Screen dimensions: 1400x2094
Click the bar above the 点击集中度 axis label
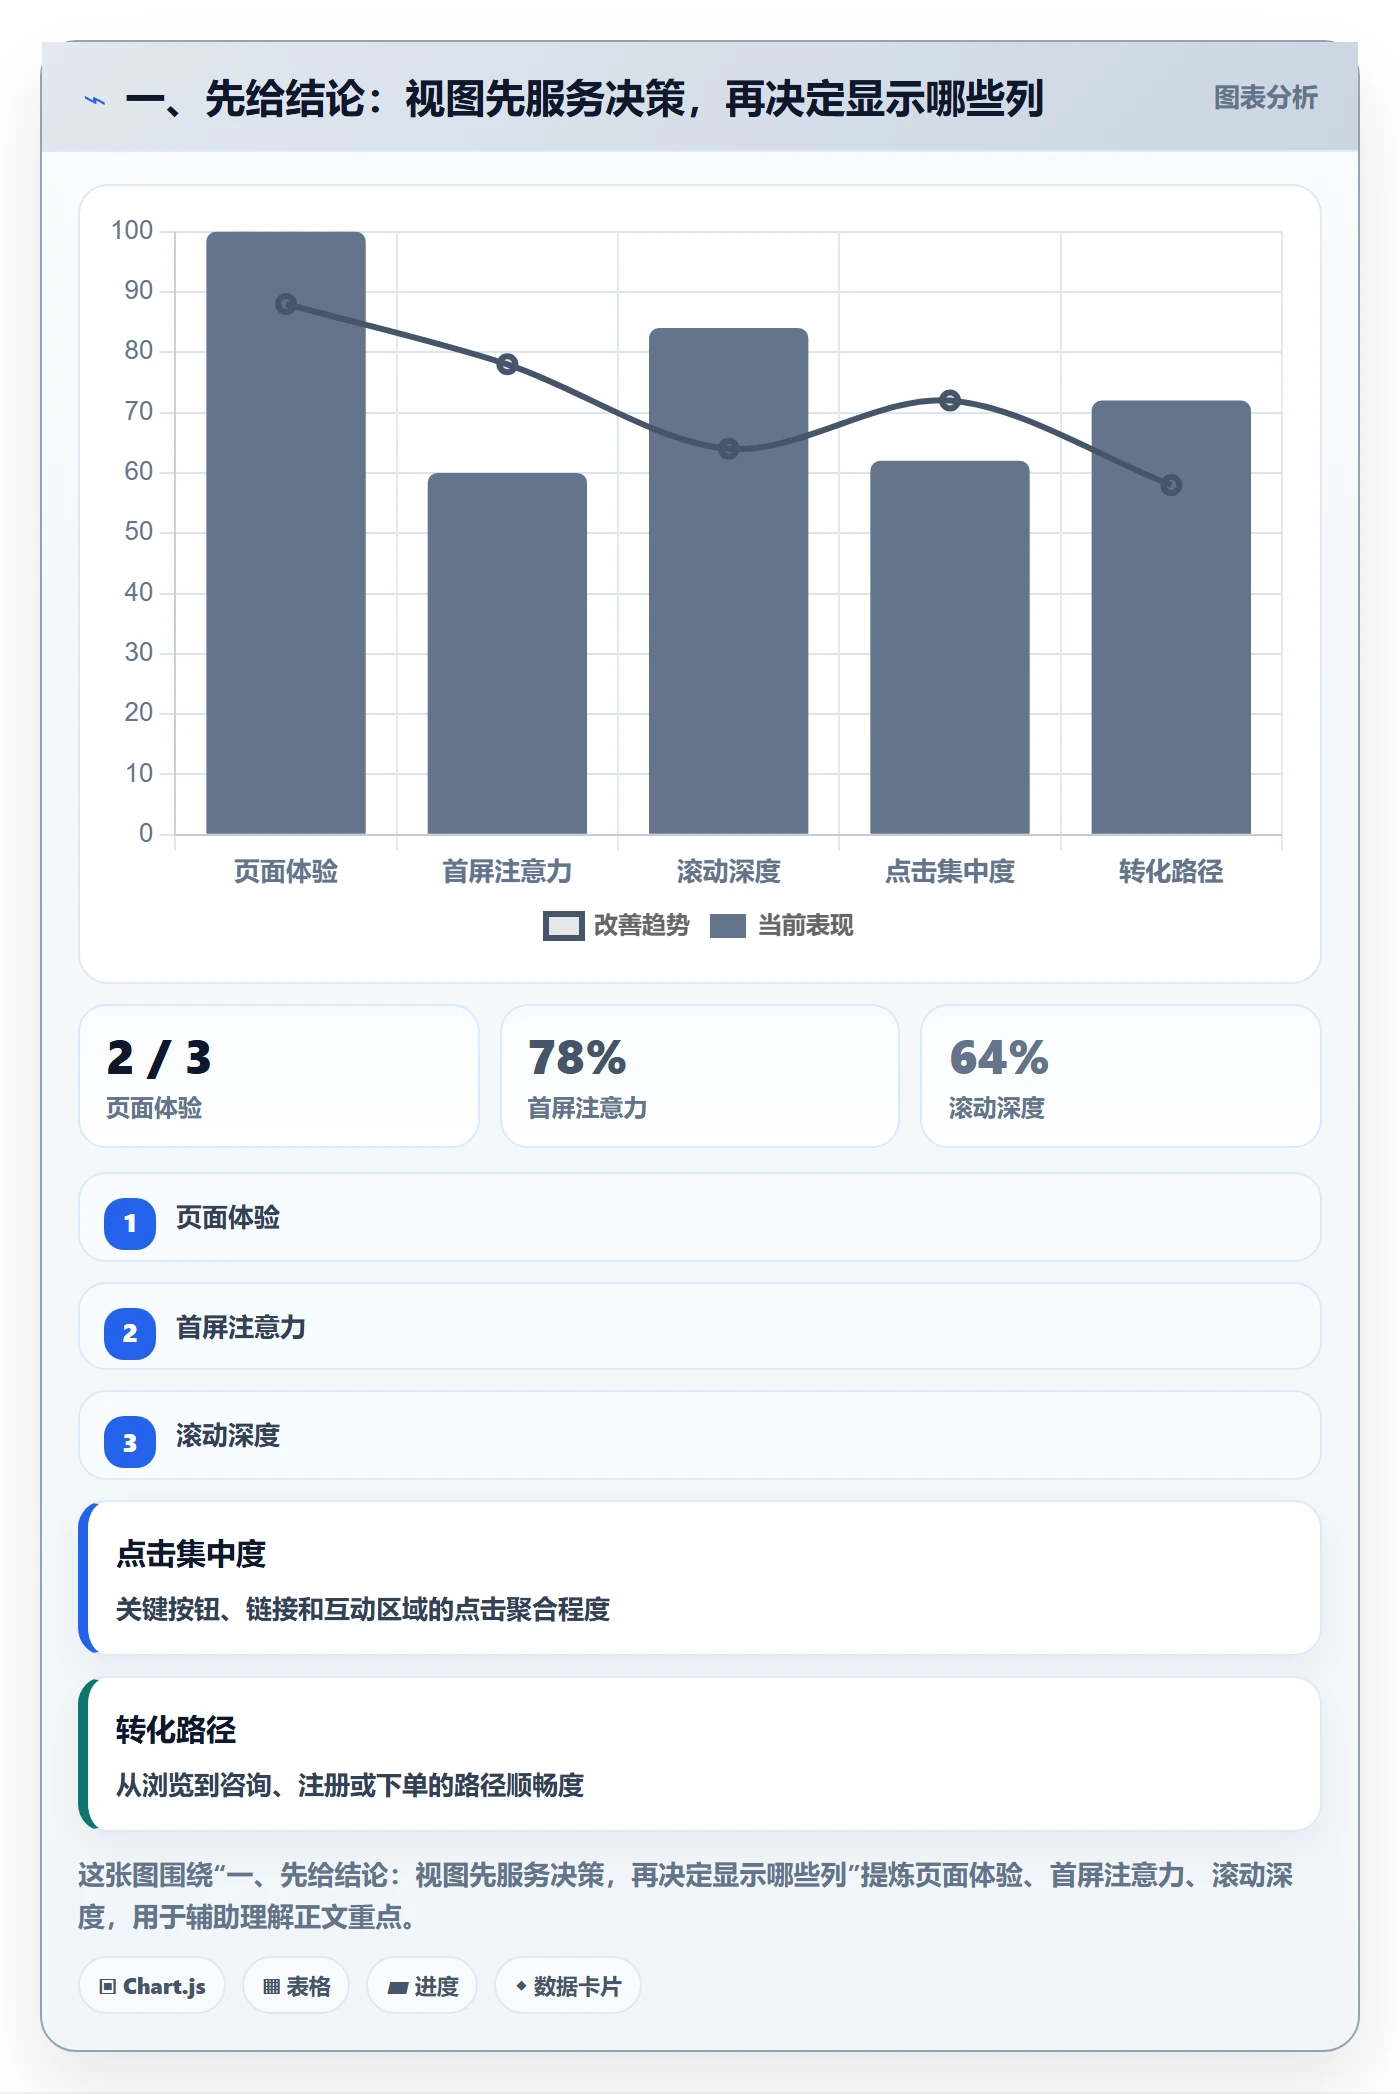[950, 648]
